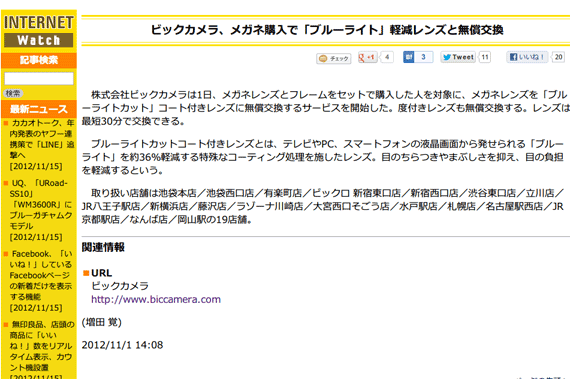
Task: Click the author name 増田 覚
Action: (x=101, y=322)
